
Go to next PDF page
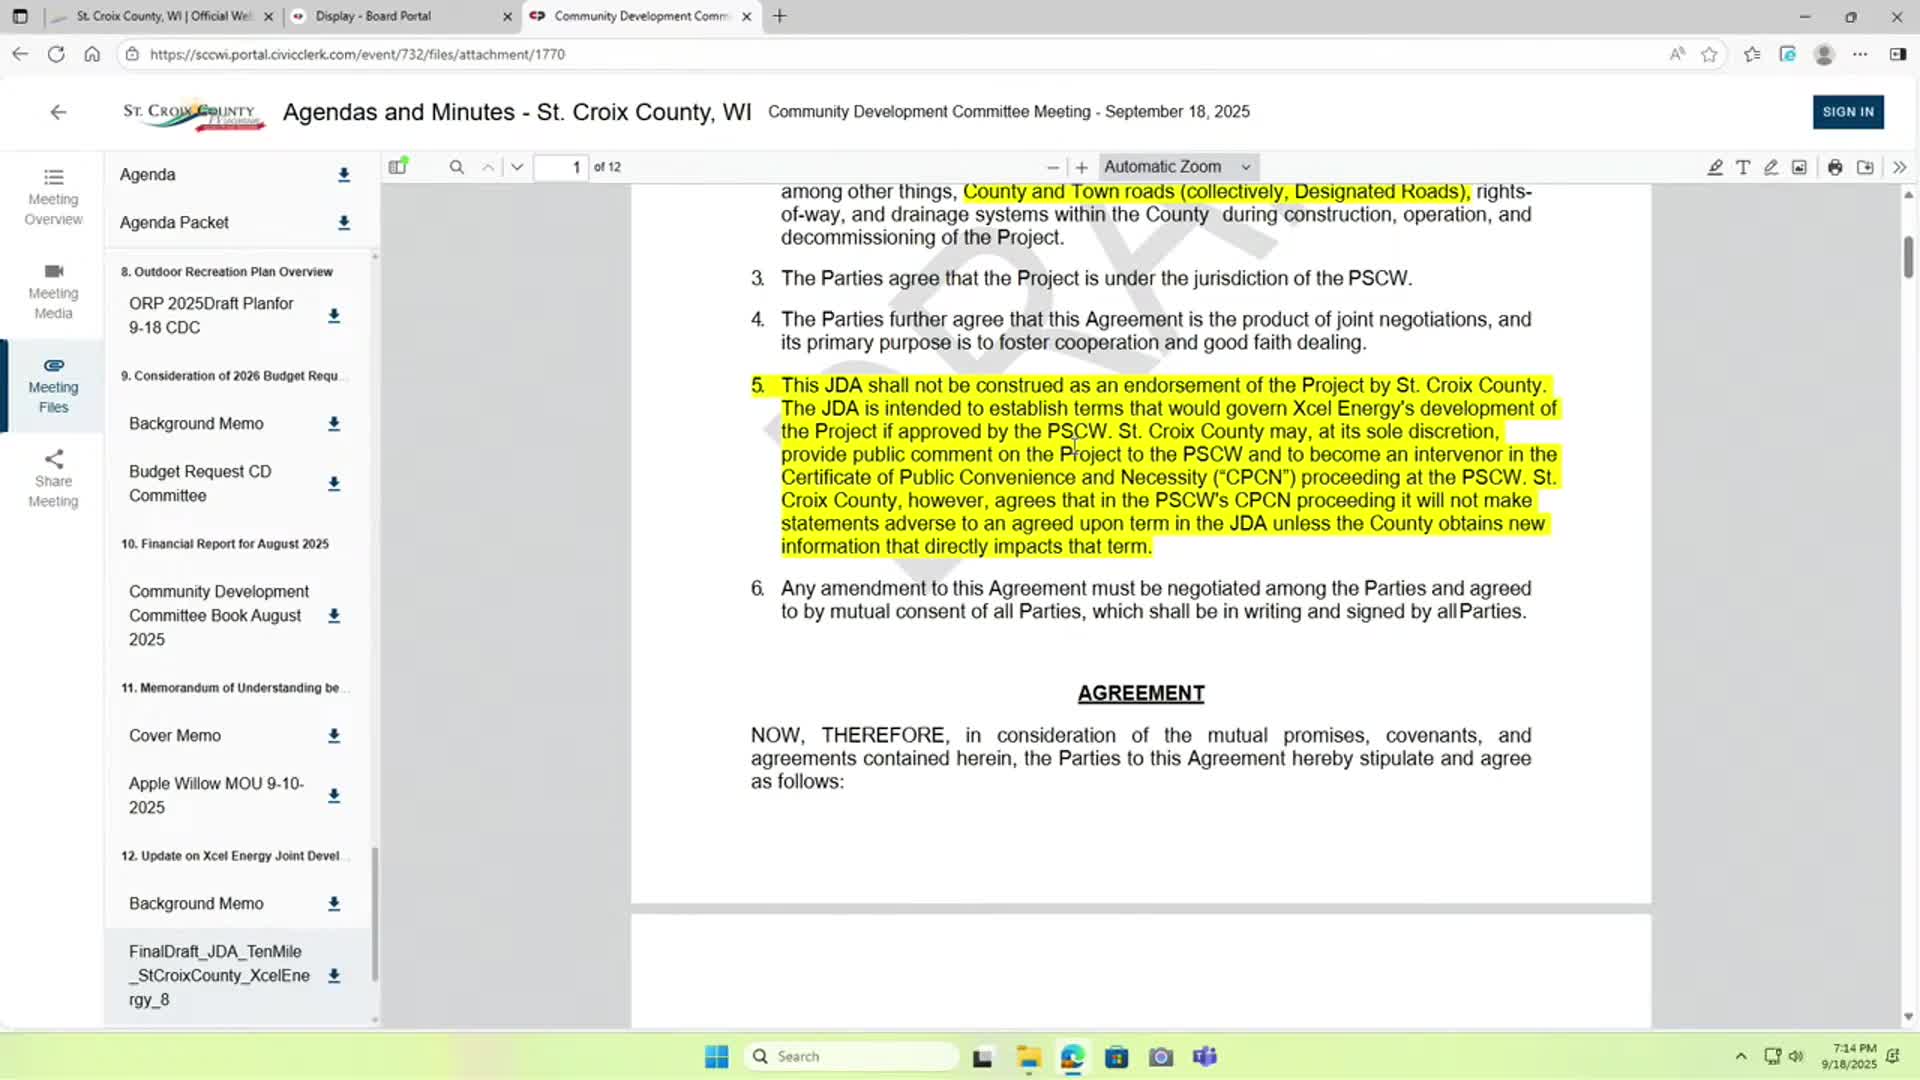coord(517,167)
